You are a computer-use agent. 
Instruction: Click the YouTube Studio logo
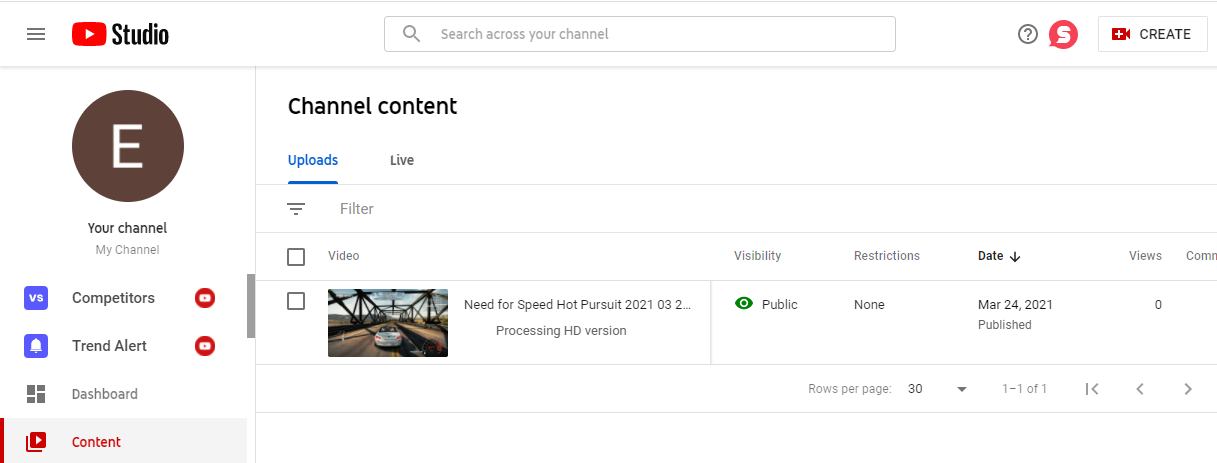pyautogui.click(x=120, y=34)
